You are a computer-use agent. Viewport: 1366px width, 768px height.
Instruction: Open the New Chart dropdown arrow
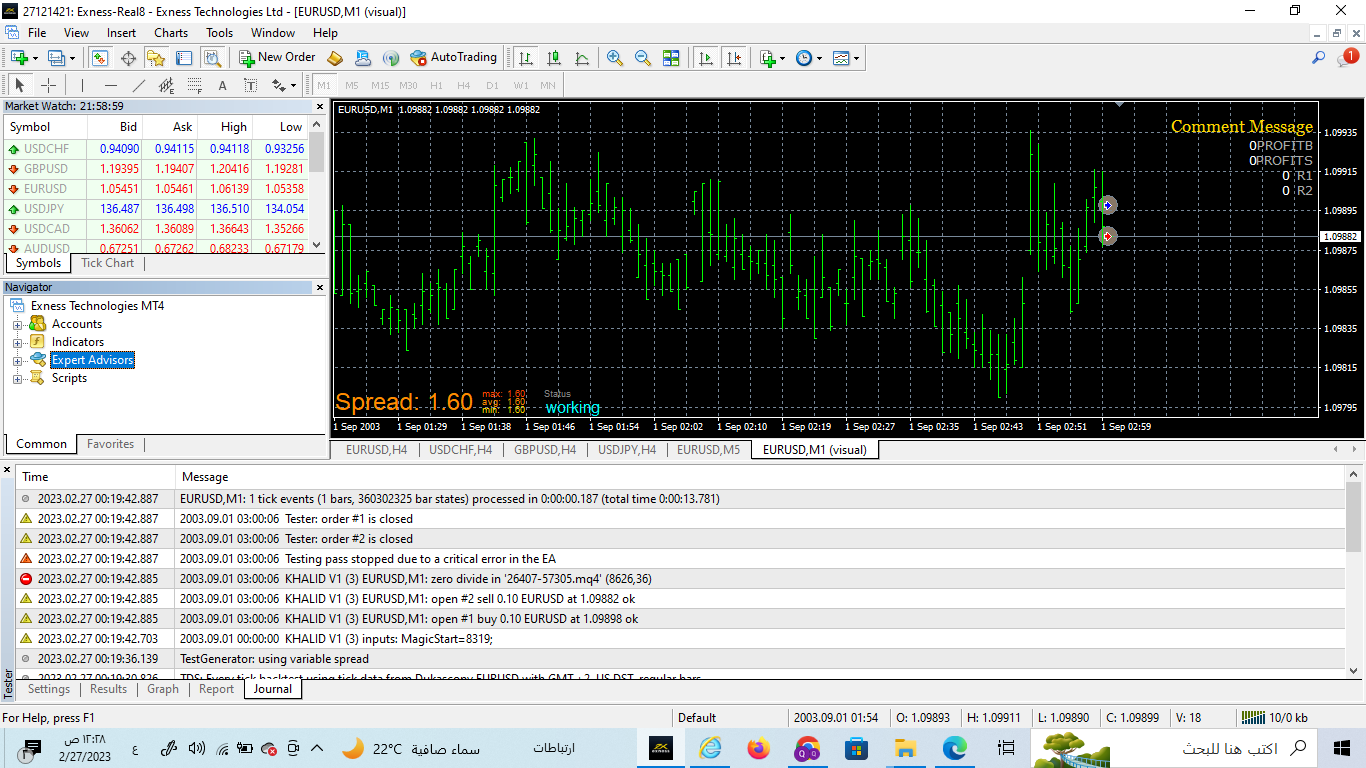click(x=36, y=58)
